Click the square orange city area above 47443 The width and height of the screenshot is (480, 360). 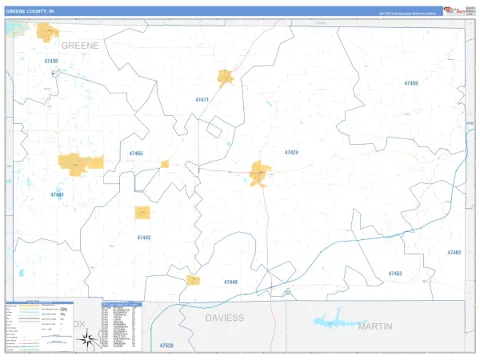(142, 213)
